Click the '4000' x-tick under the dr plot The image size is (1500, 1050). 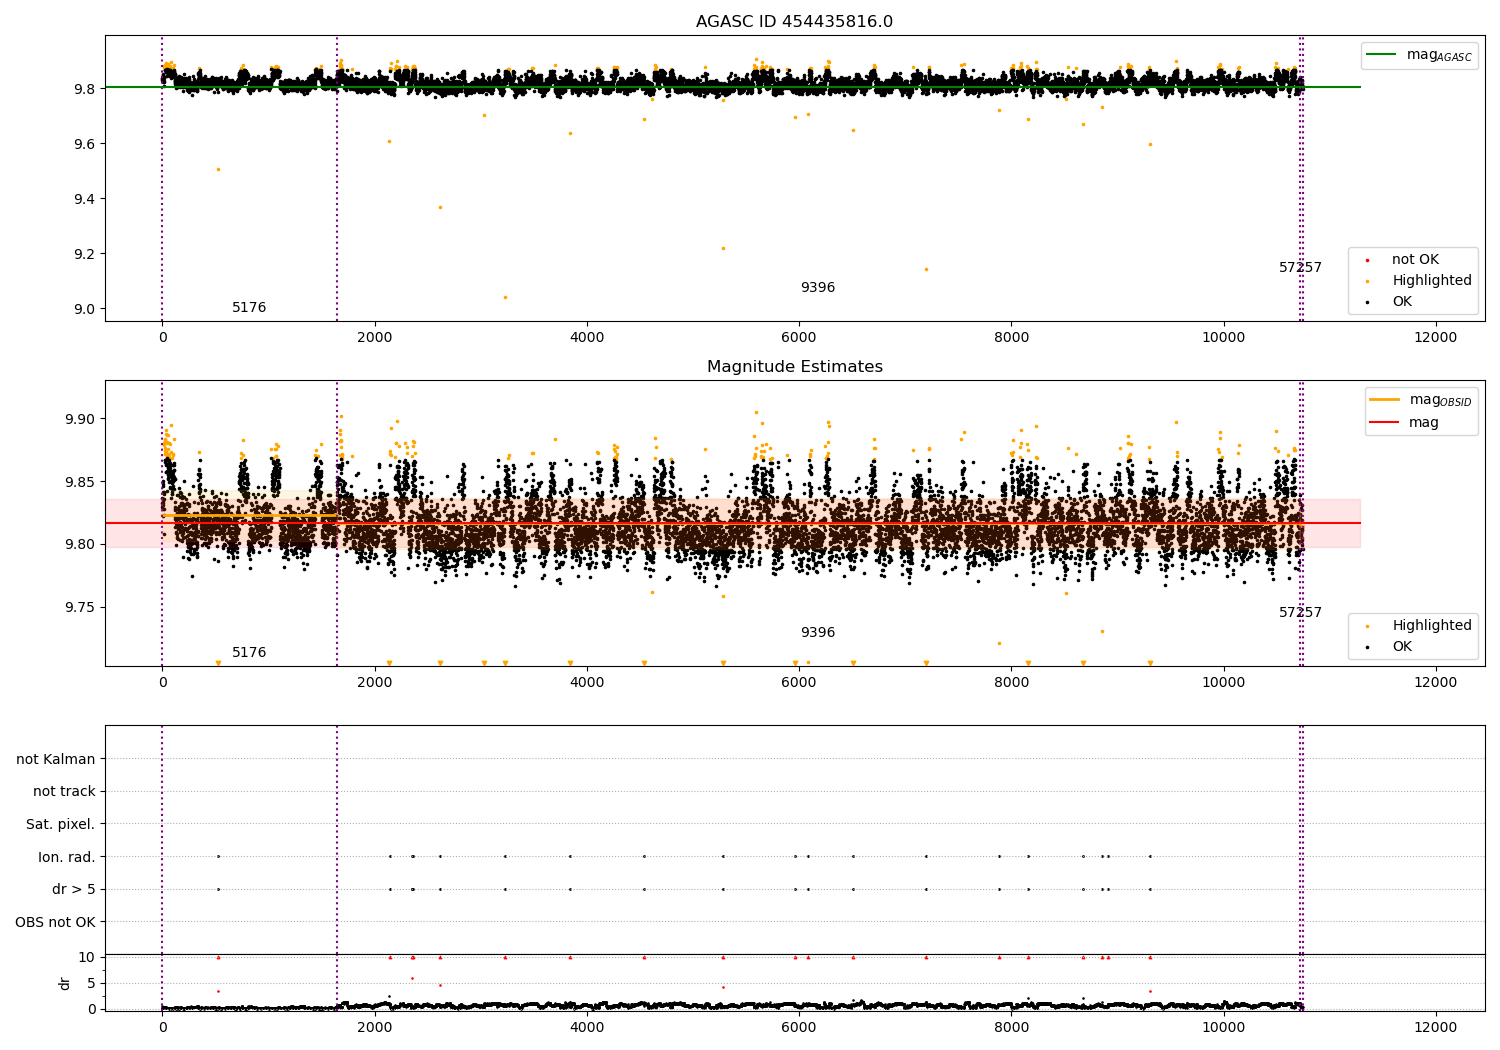pyautogui.click(x=587, y=1027)
